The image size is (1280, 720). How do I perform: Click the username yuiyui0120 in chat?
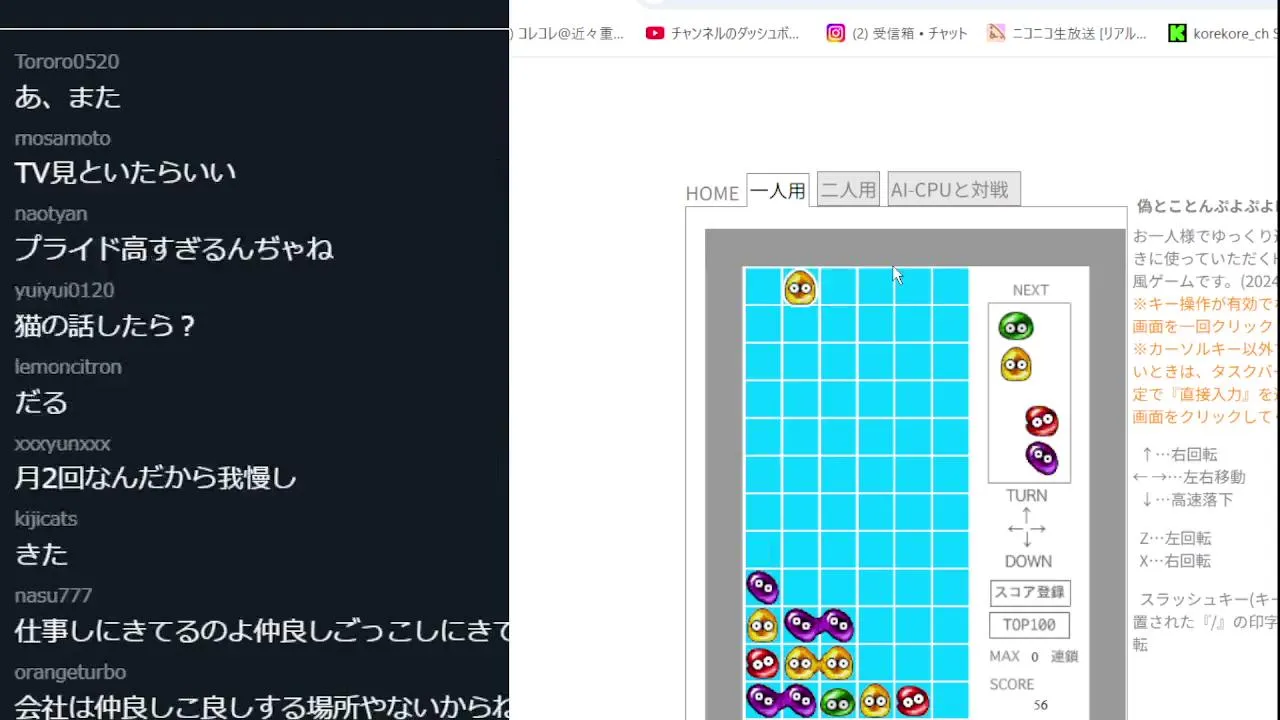(x=64, y=290)
